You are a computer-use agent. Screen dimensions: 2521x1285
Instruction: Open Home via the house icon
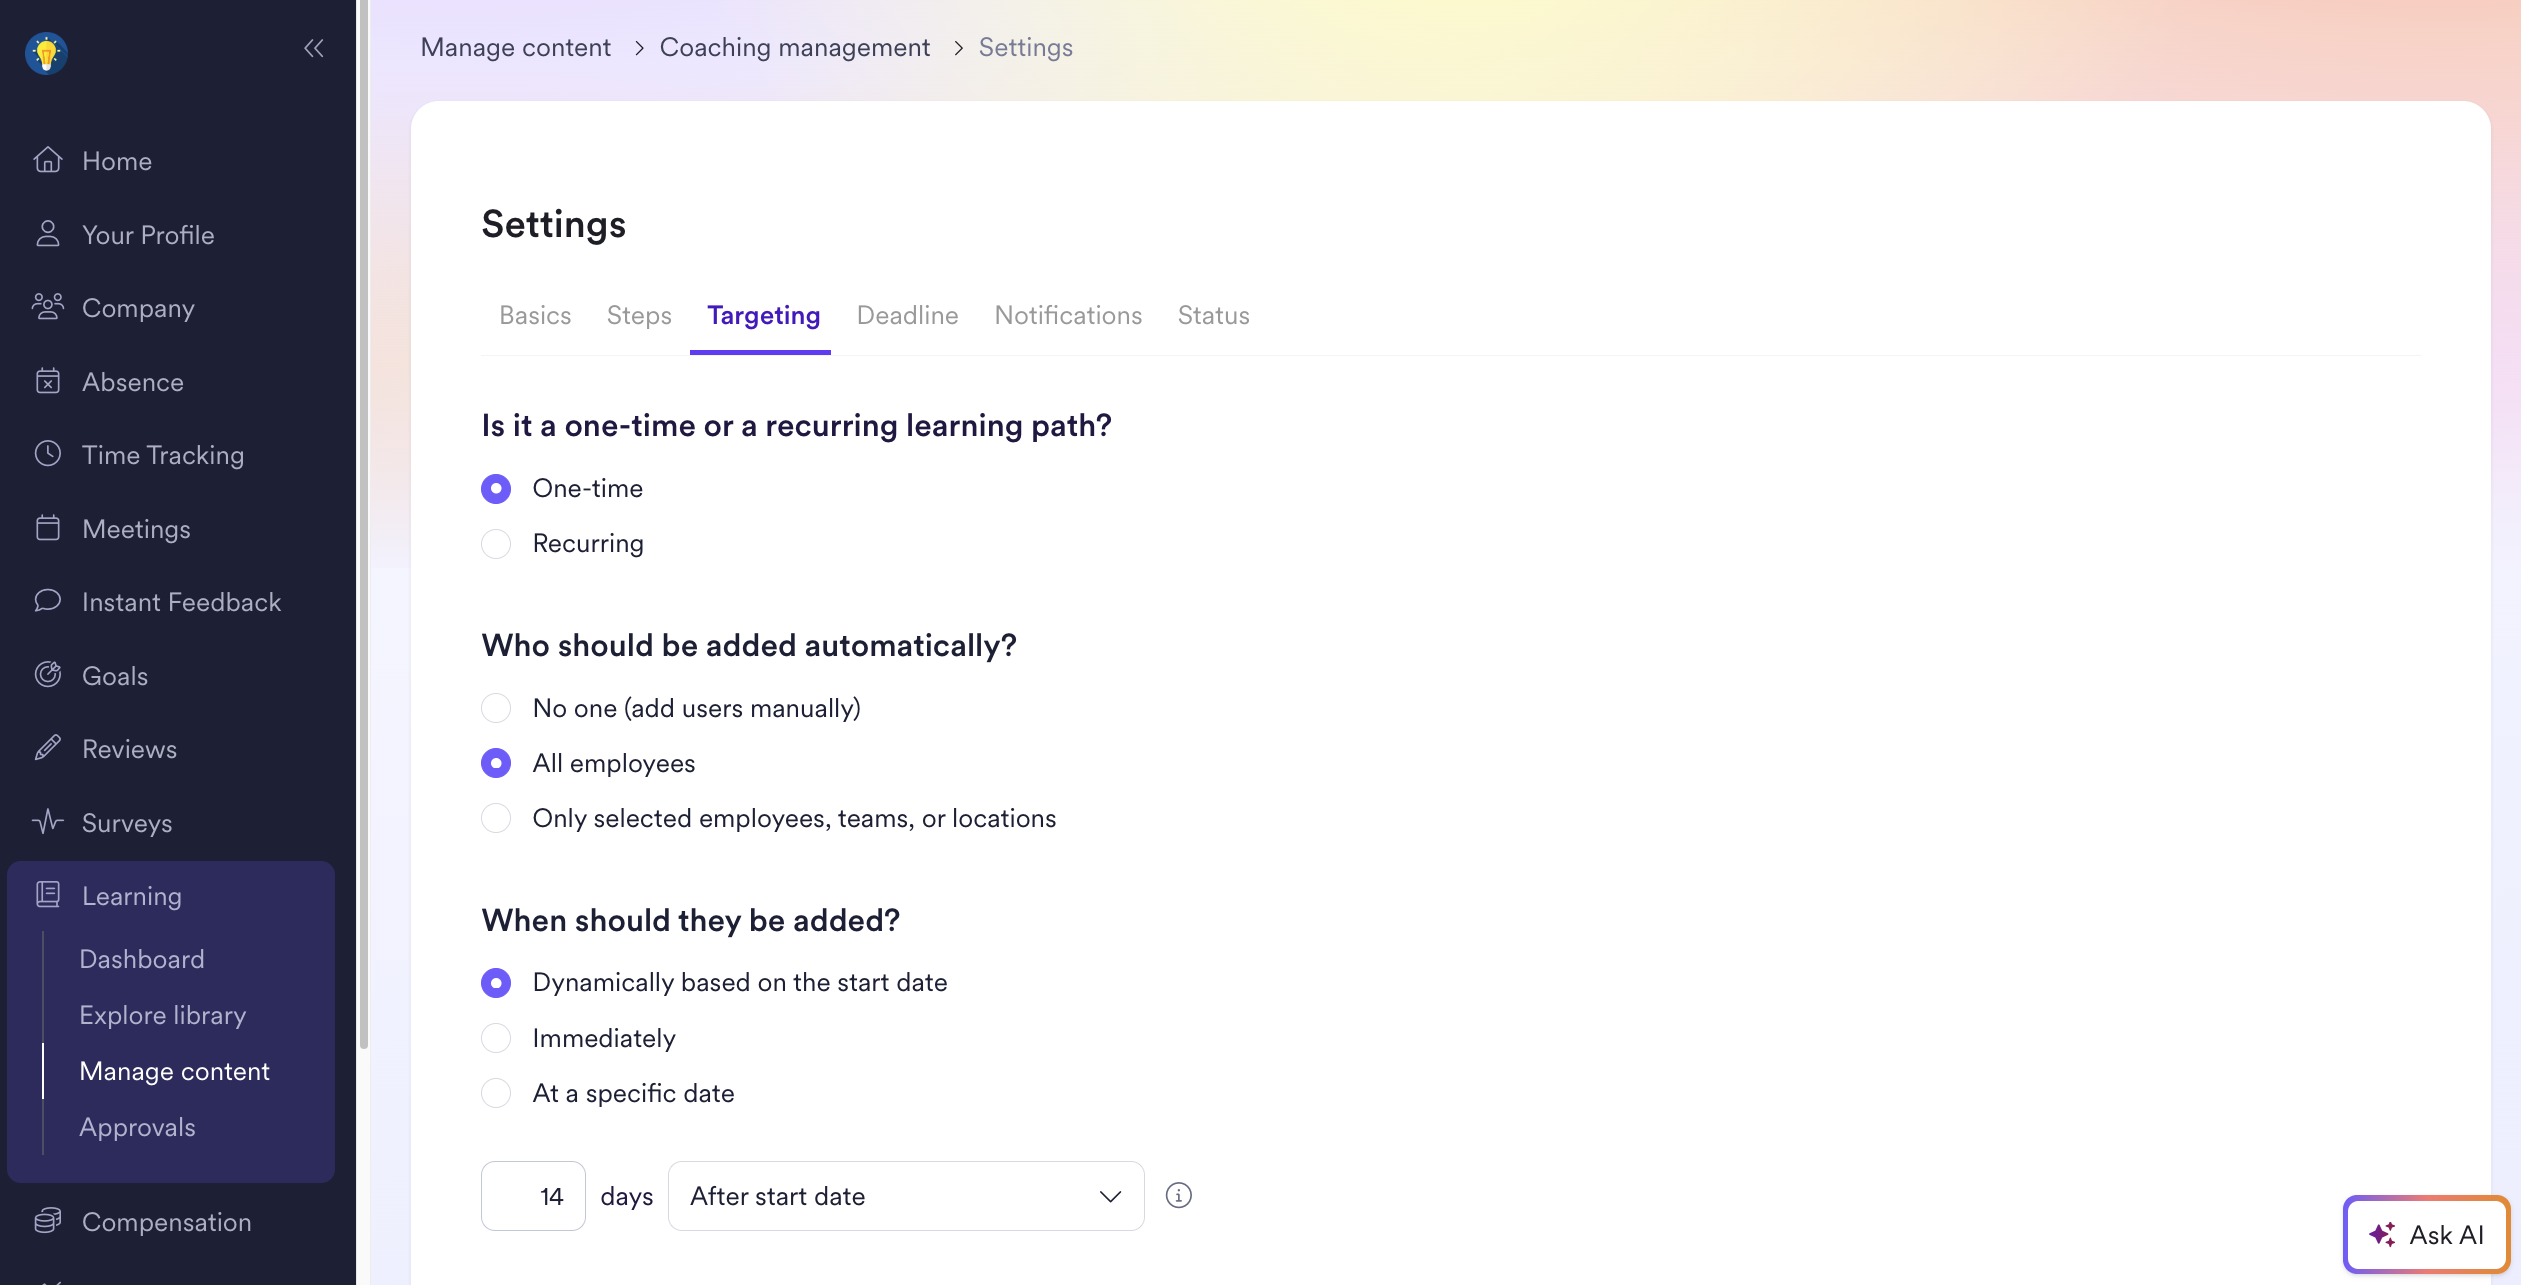[48, 160]
